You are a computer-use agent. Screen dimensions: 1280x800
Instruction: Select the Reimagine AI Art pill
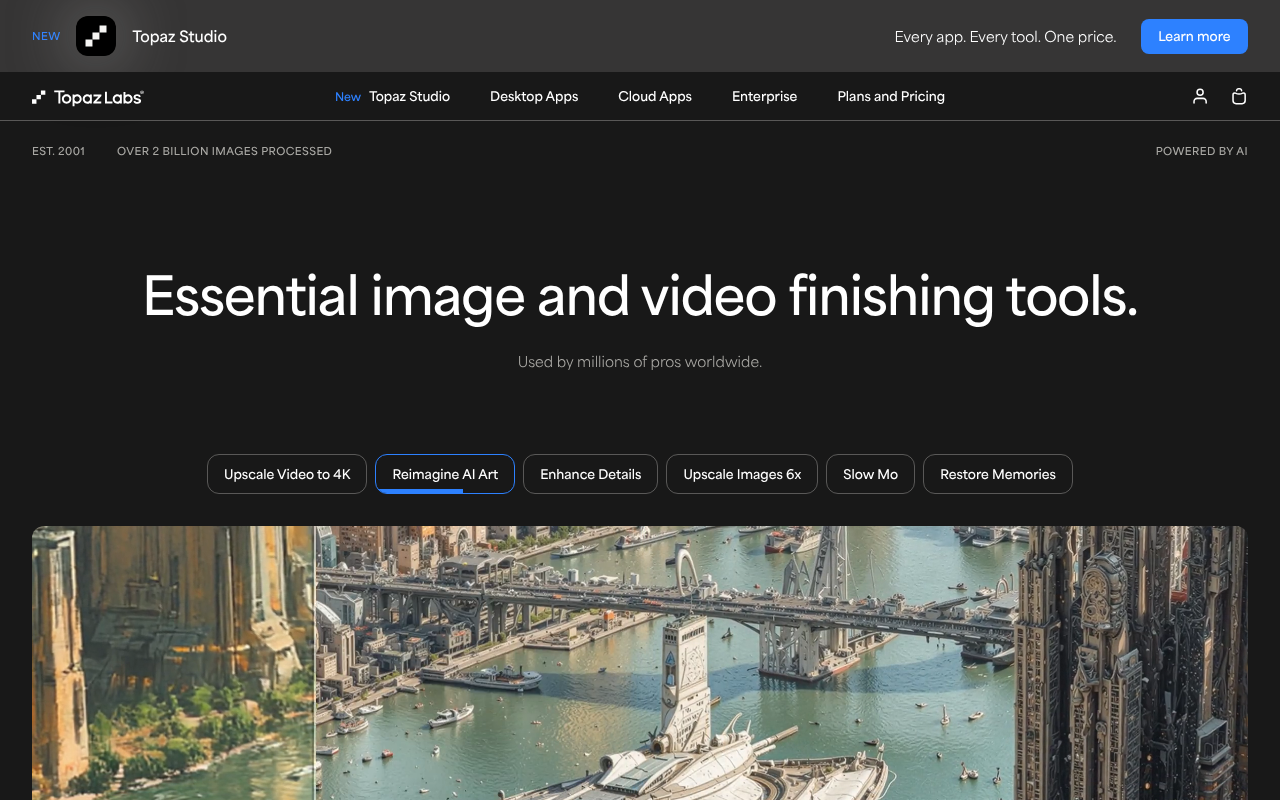[444, 473]
